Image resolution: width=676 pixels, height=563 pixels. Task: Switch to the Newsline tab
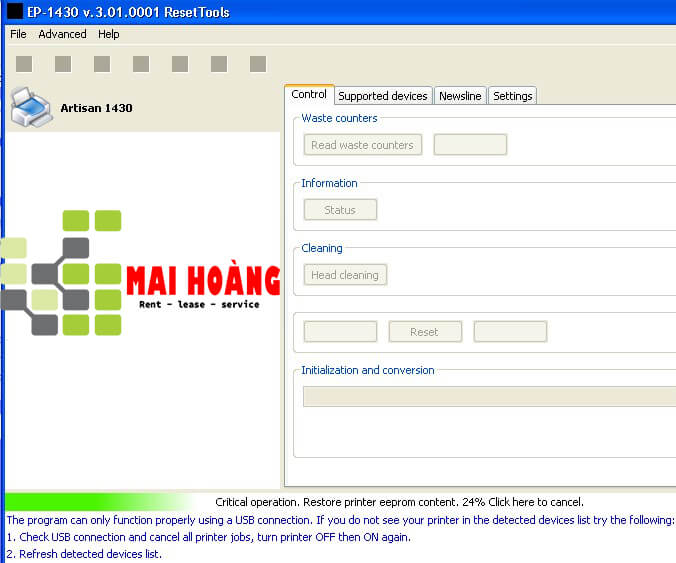pyautogui.click(x=460, y=96)
